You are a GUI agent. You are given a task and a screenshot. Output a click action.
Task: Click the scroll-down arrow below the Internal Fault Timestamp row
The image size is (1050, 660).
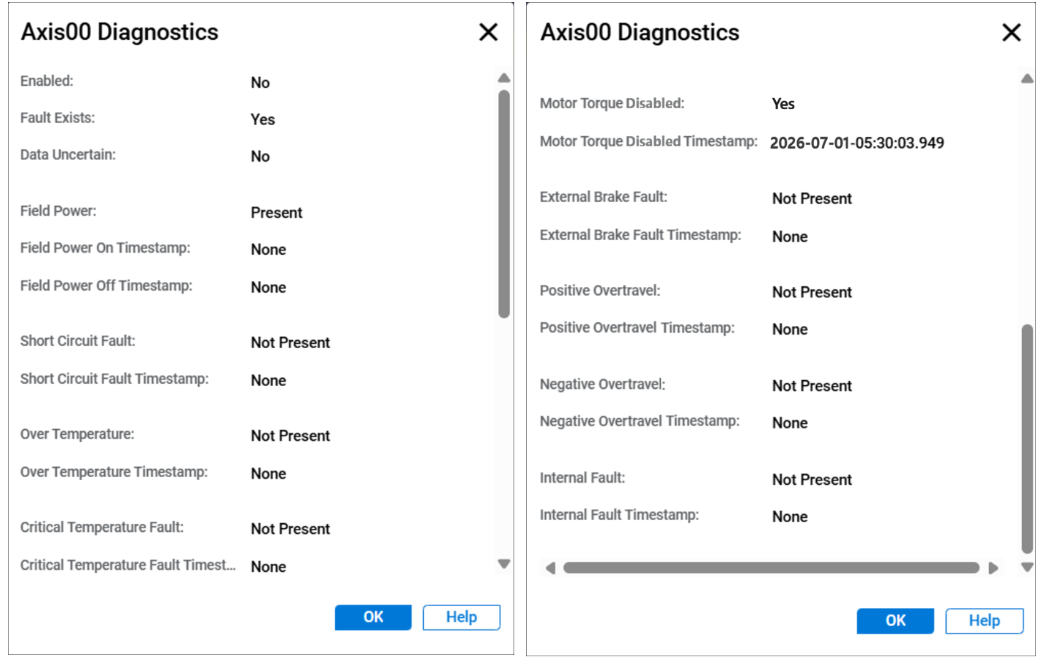pos(1027,567)
